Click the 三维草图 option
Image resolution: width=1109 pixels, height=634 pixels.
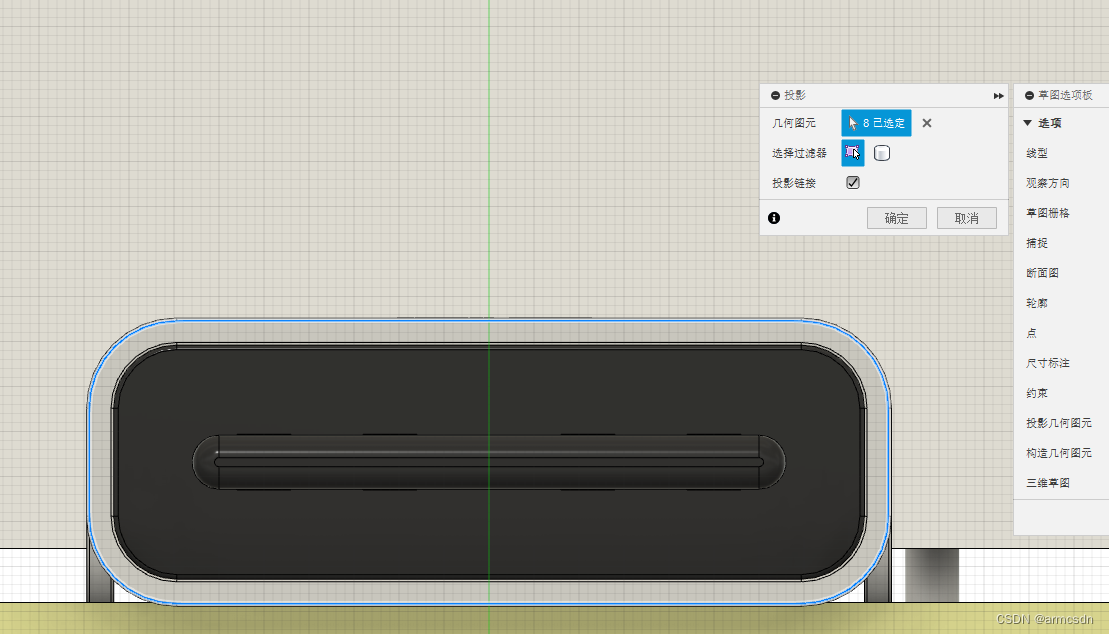[1047, 483]
